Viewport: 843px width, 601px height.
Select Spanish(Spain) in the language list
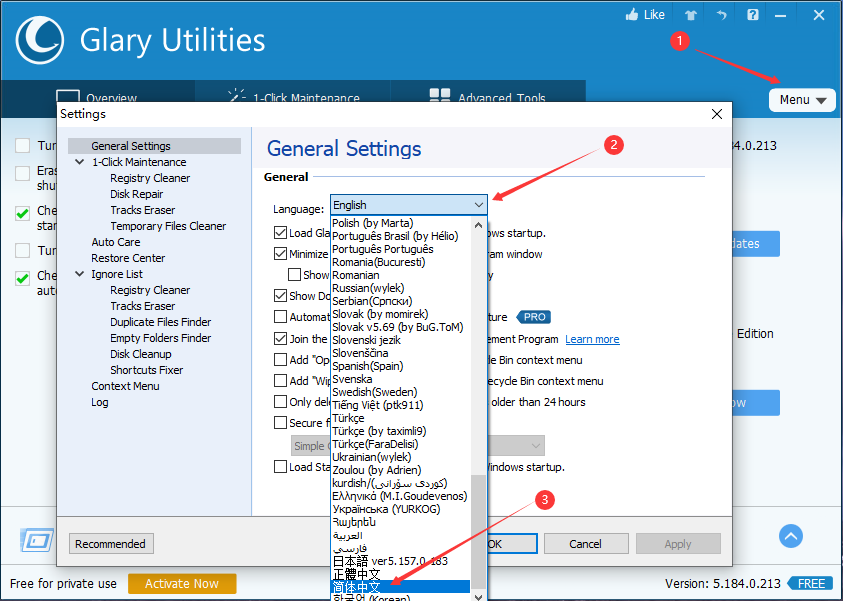401,366
